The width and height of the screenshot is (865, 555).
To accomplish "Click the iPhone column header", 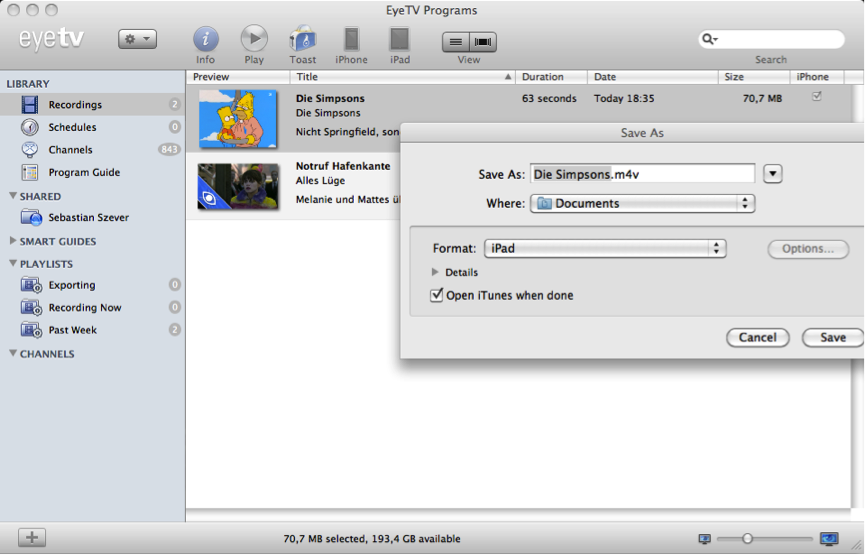I will point(817,77).
